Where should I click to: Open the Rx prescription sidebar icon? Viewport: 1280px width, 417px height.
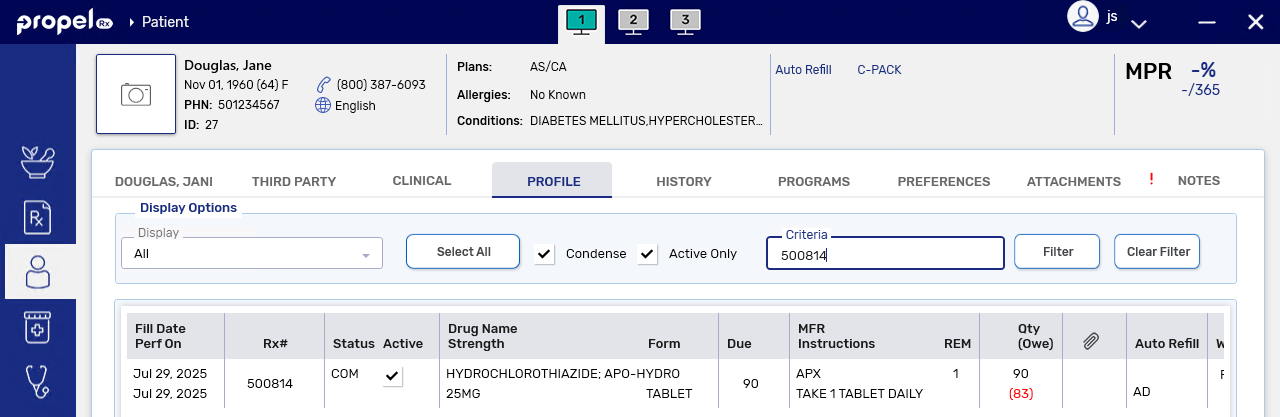[38, 217]
